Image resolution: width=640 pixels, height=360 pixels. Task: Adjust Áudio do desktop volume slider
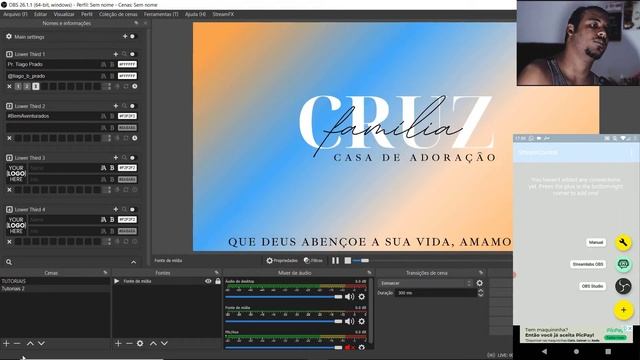[284, 297]
